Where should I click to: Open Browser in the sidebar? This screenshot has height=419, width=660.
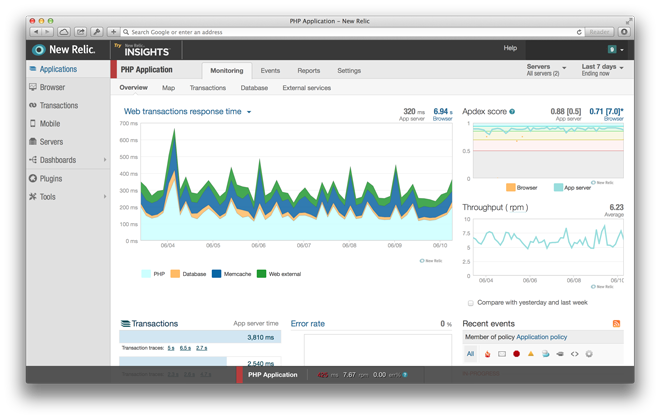tap(52, 87)
